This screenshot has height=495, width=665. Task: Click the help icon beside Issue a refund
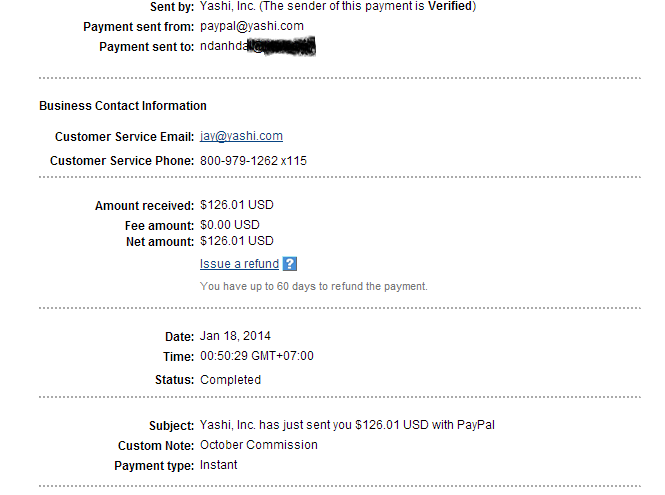pos(290,264)
